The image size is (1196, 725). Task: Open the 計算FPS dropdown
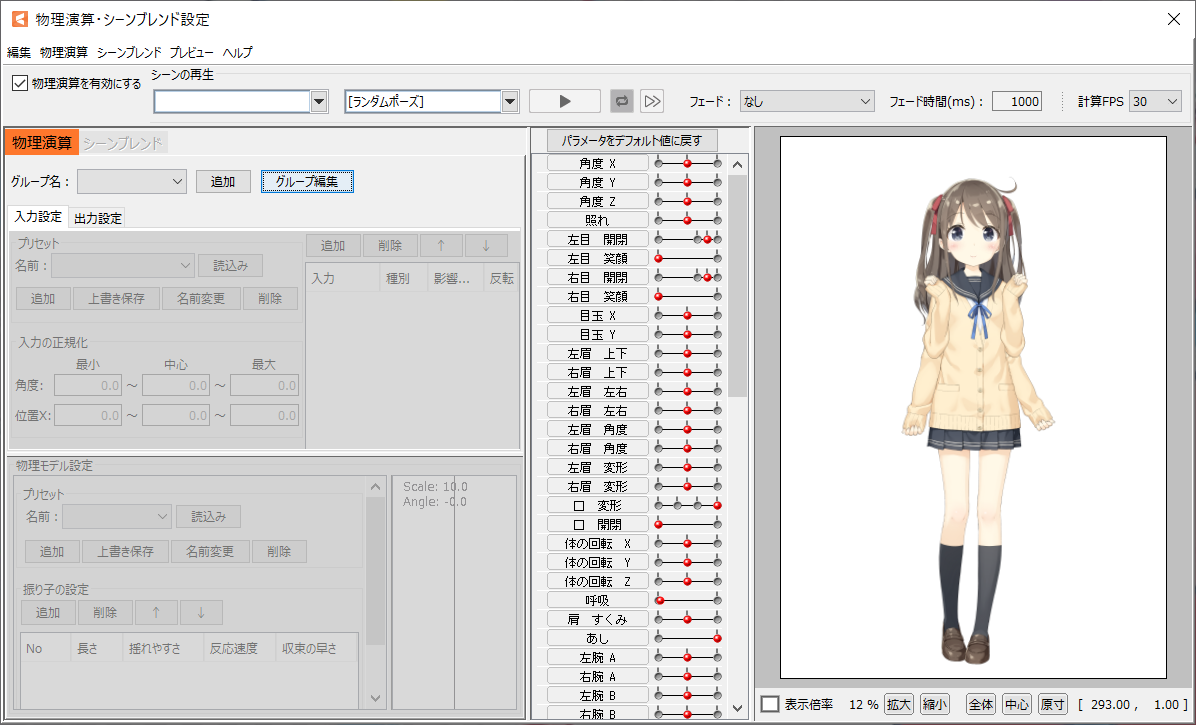coord(1156,101)
